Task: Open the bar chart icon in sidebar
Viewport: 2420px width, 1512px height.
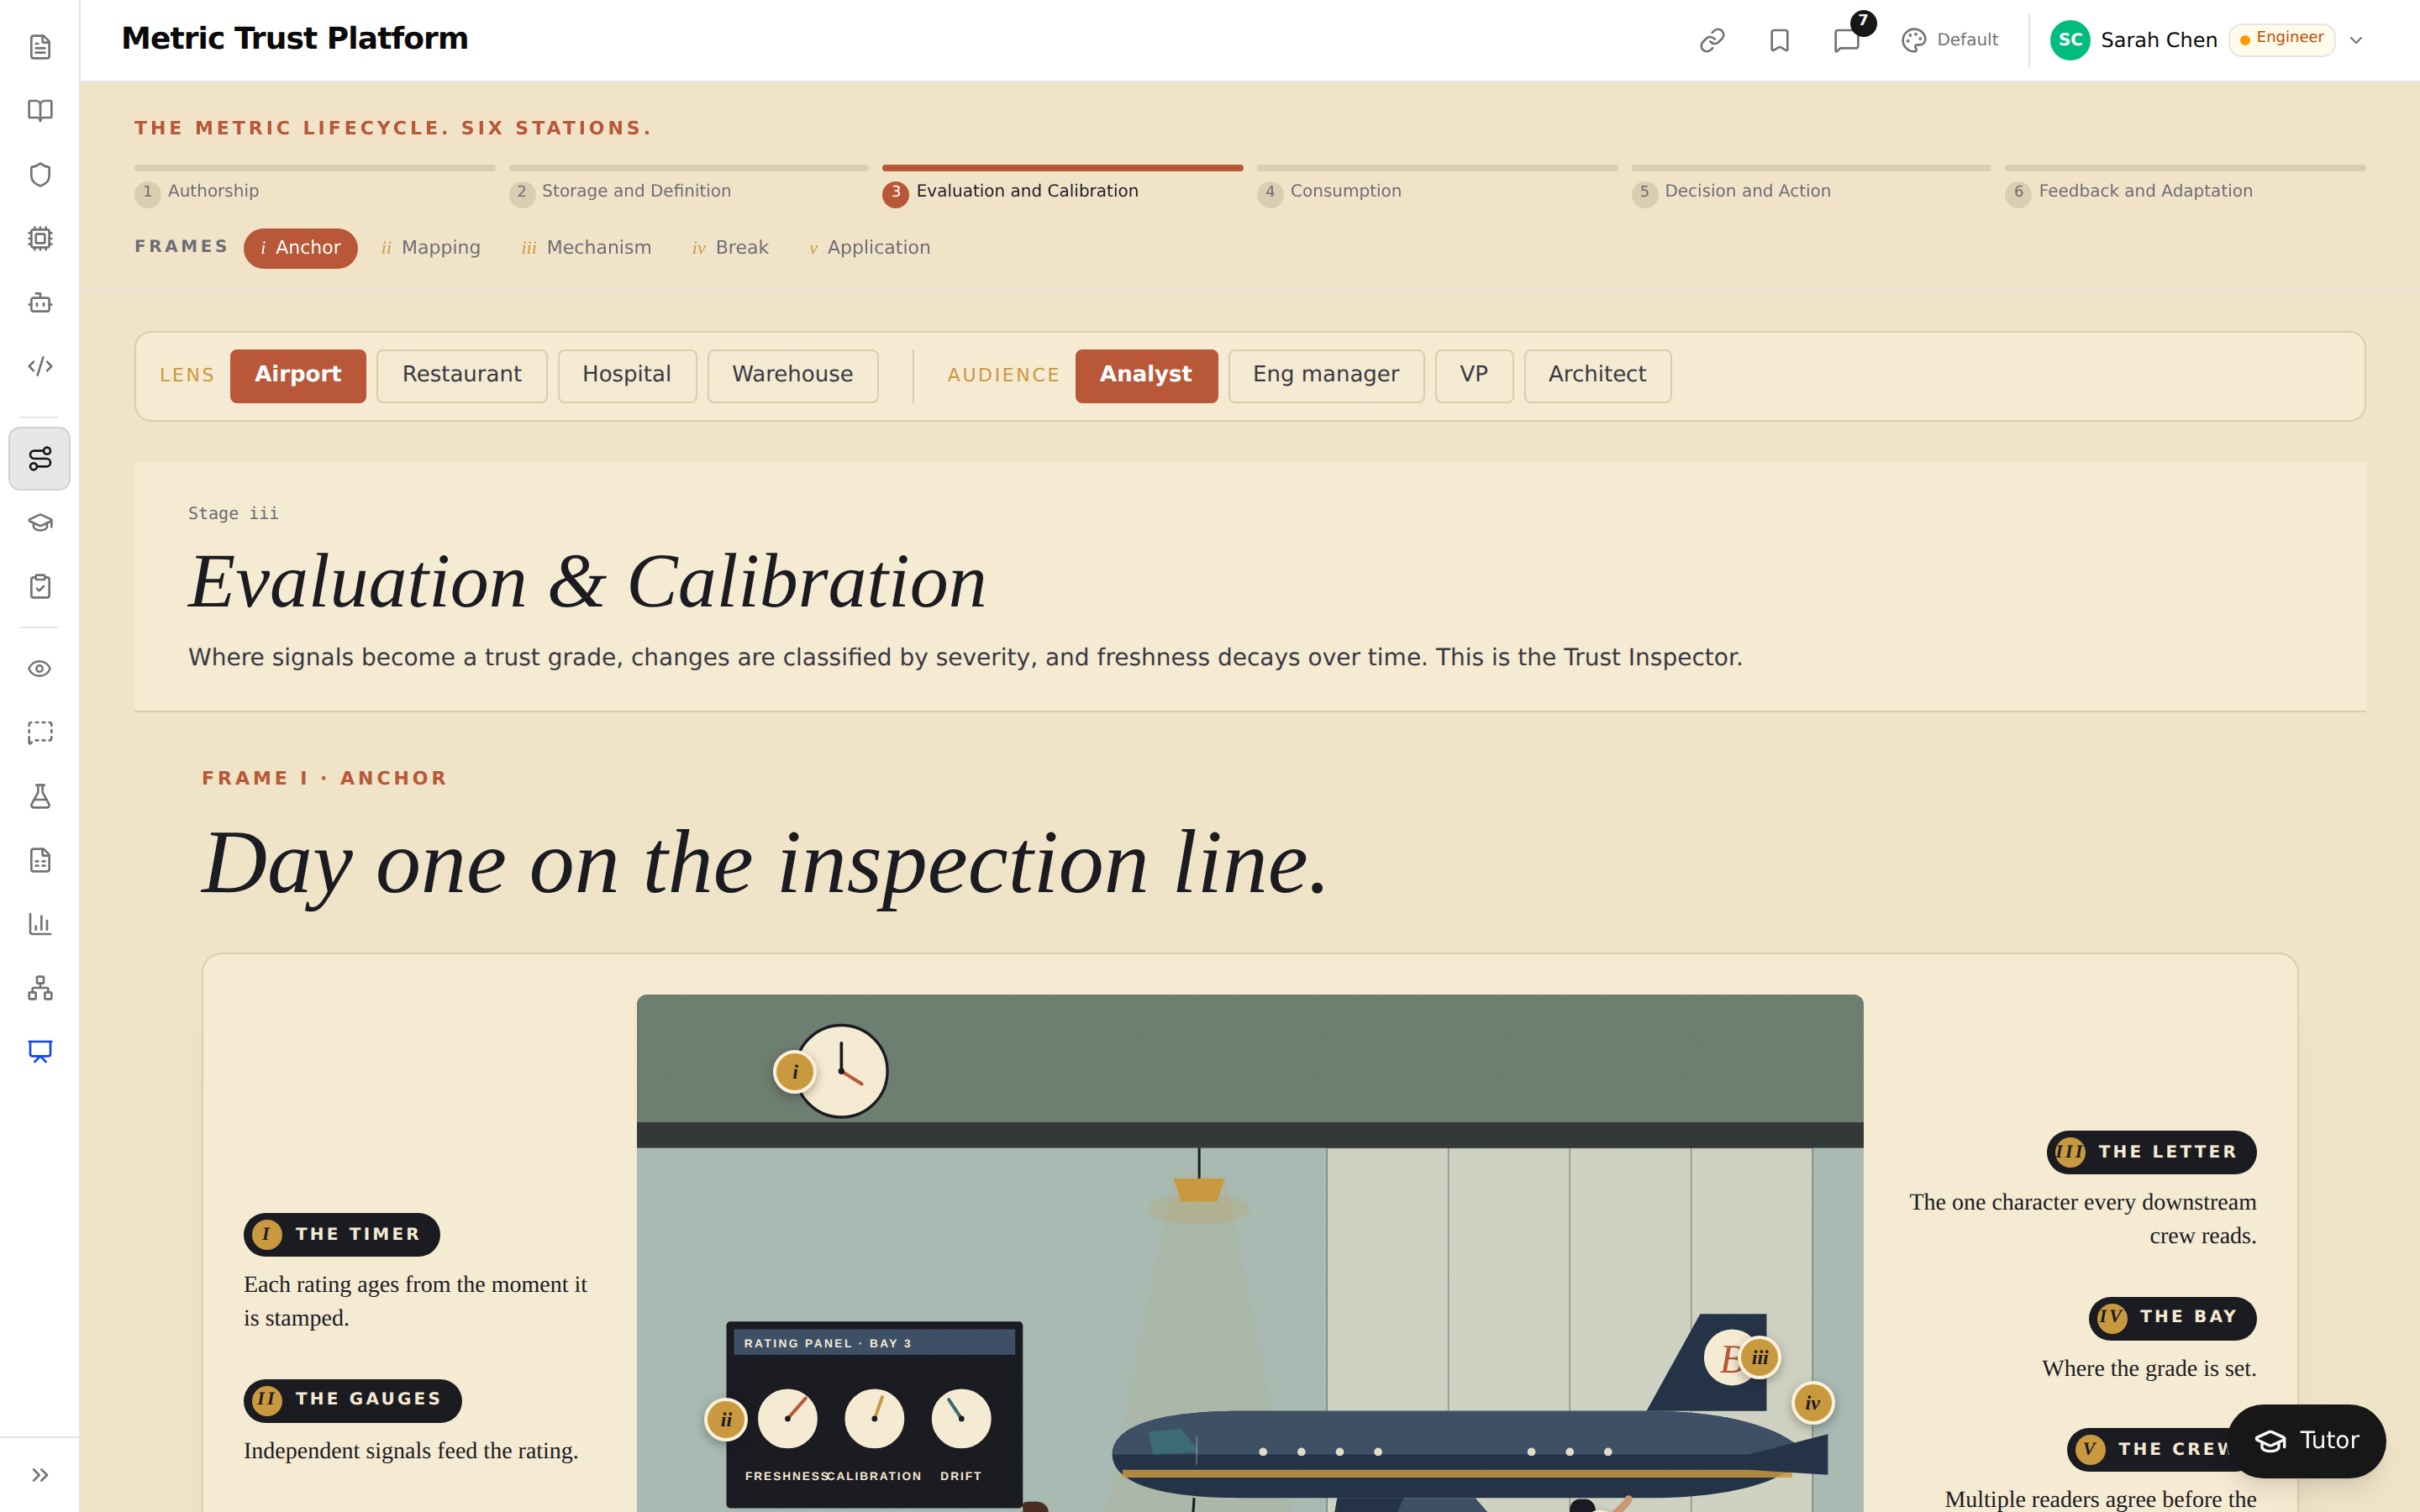Action: pos(40,924)
